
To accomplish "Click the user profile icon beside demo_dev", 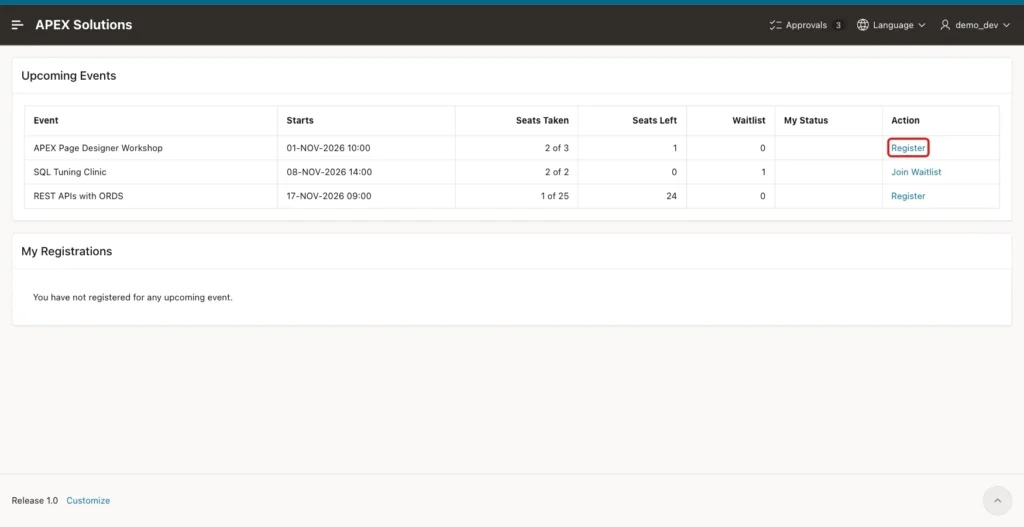I will [x=945, y=25].
